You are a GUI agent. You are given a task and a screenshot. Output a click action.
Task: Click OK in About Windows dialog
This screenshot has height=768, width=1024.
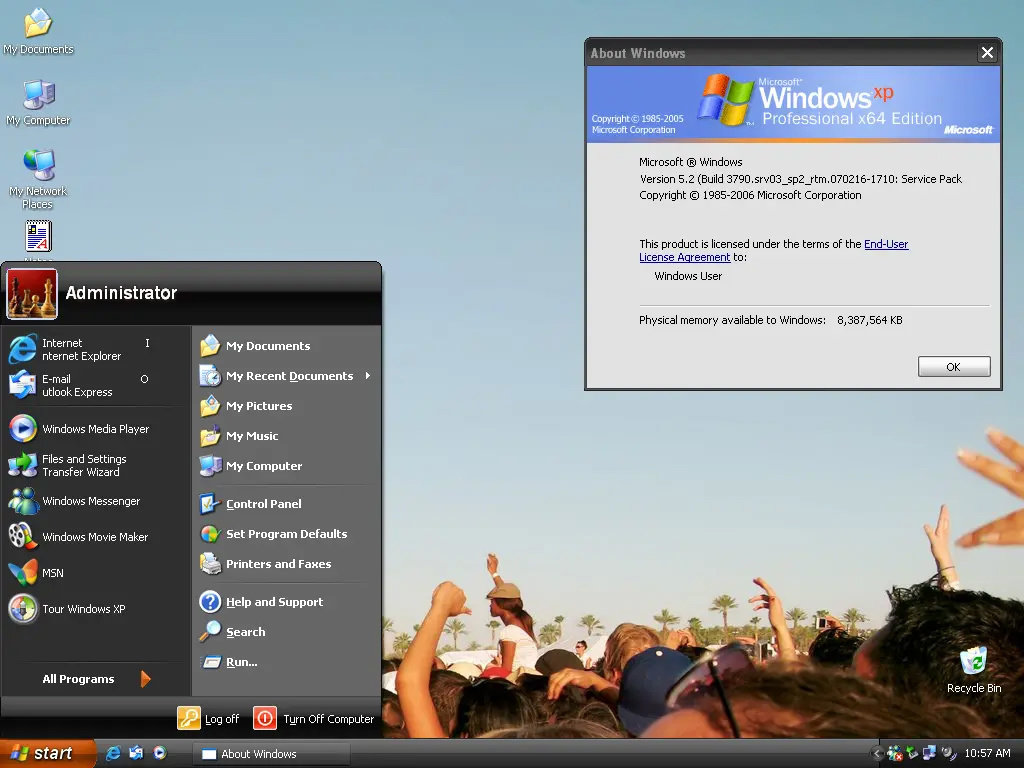coord(953,366)
